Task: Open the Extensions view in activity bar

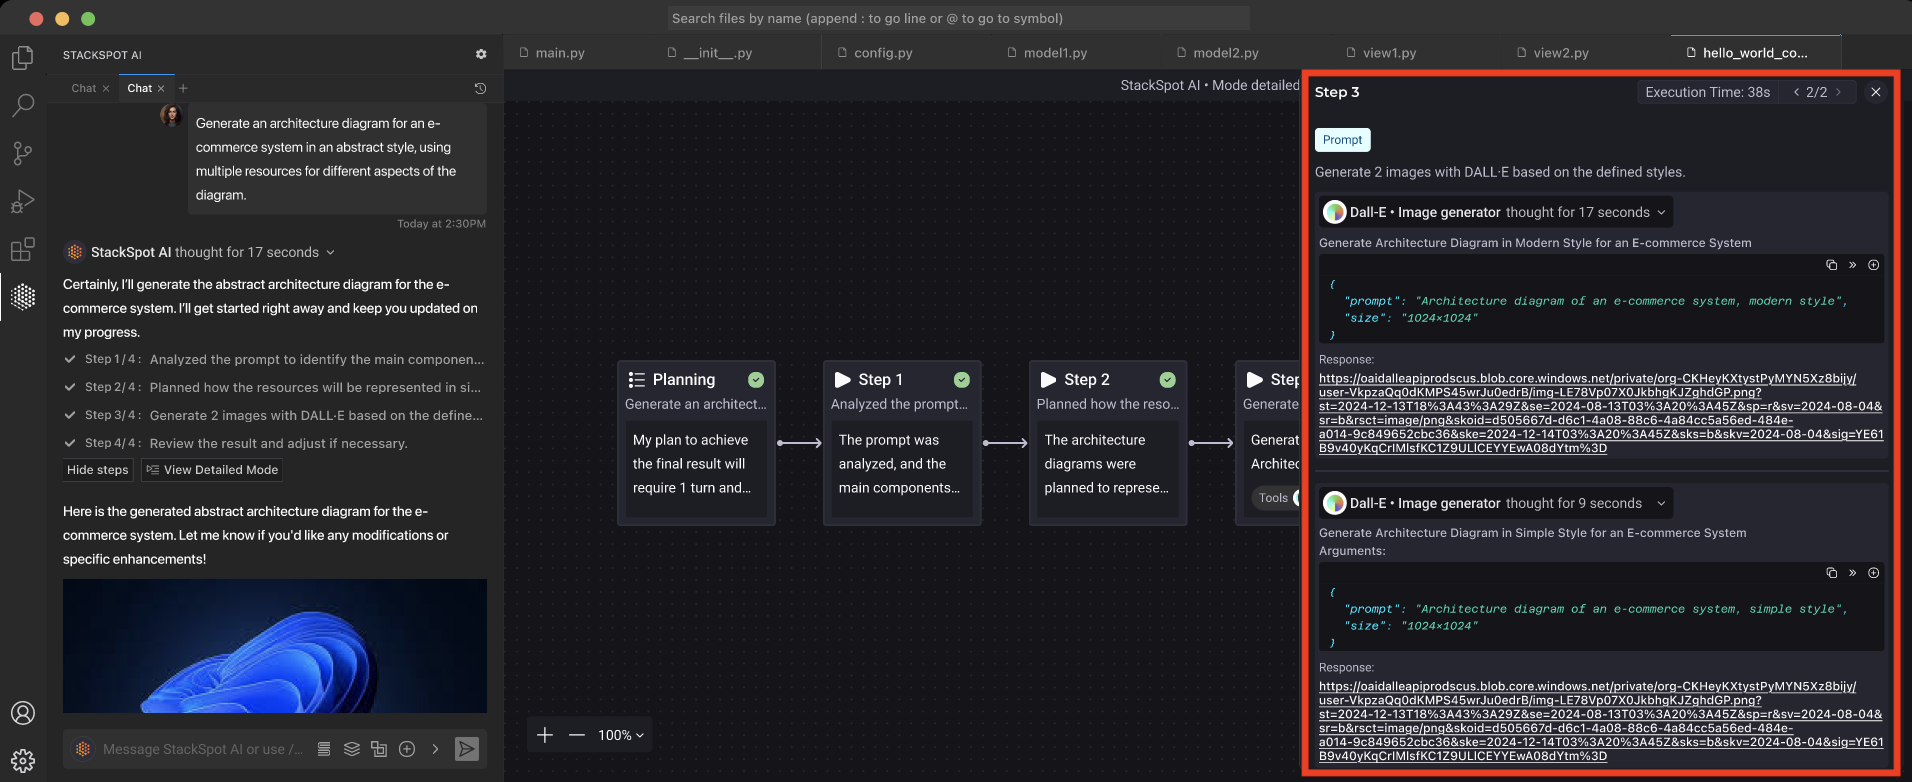Action: click(23, 249)
